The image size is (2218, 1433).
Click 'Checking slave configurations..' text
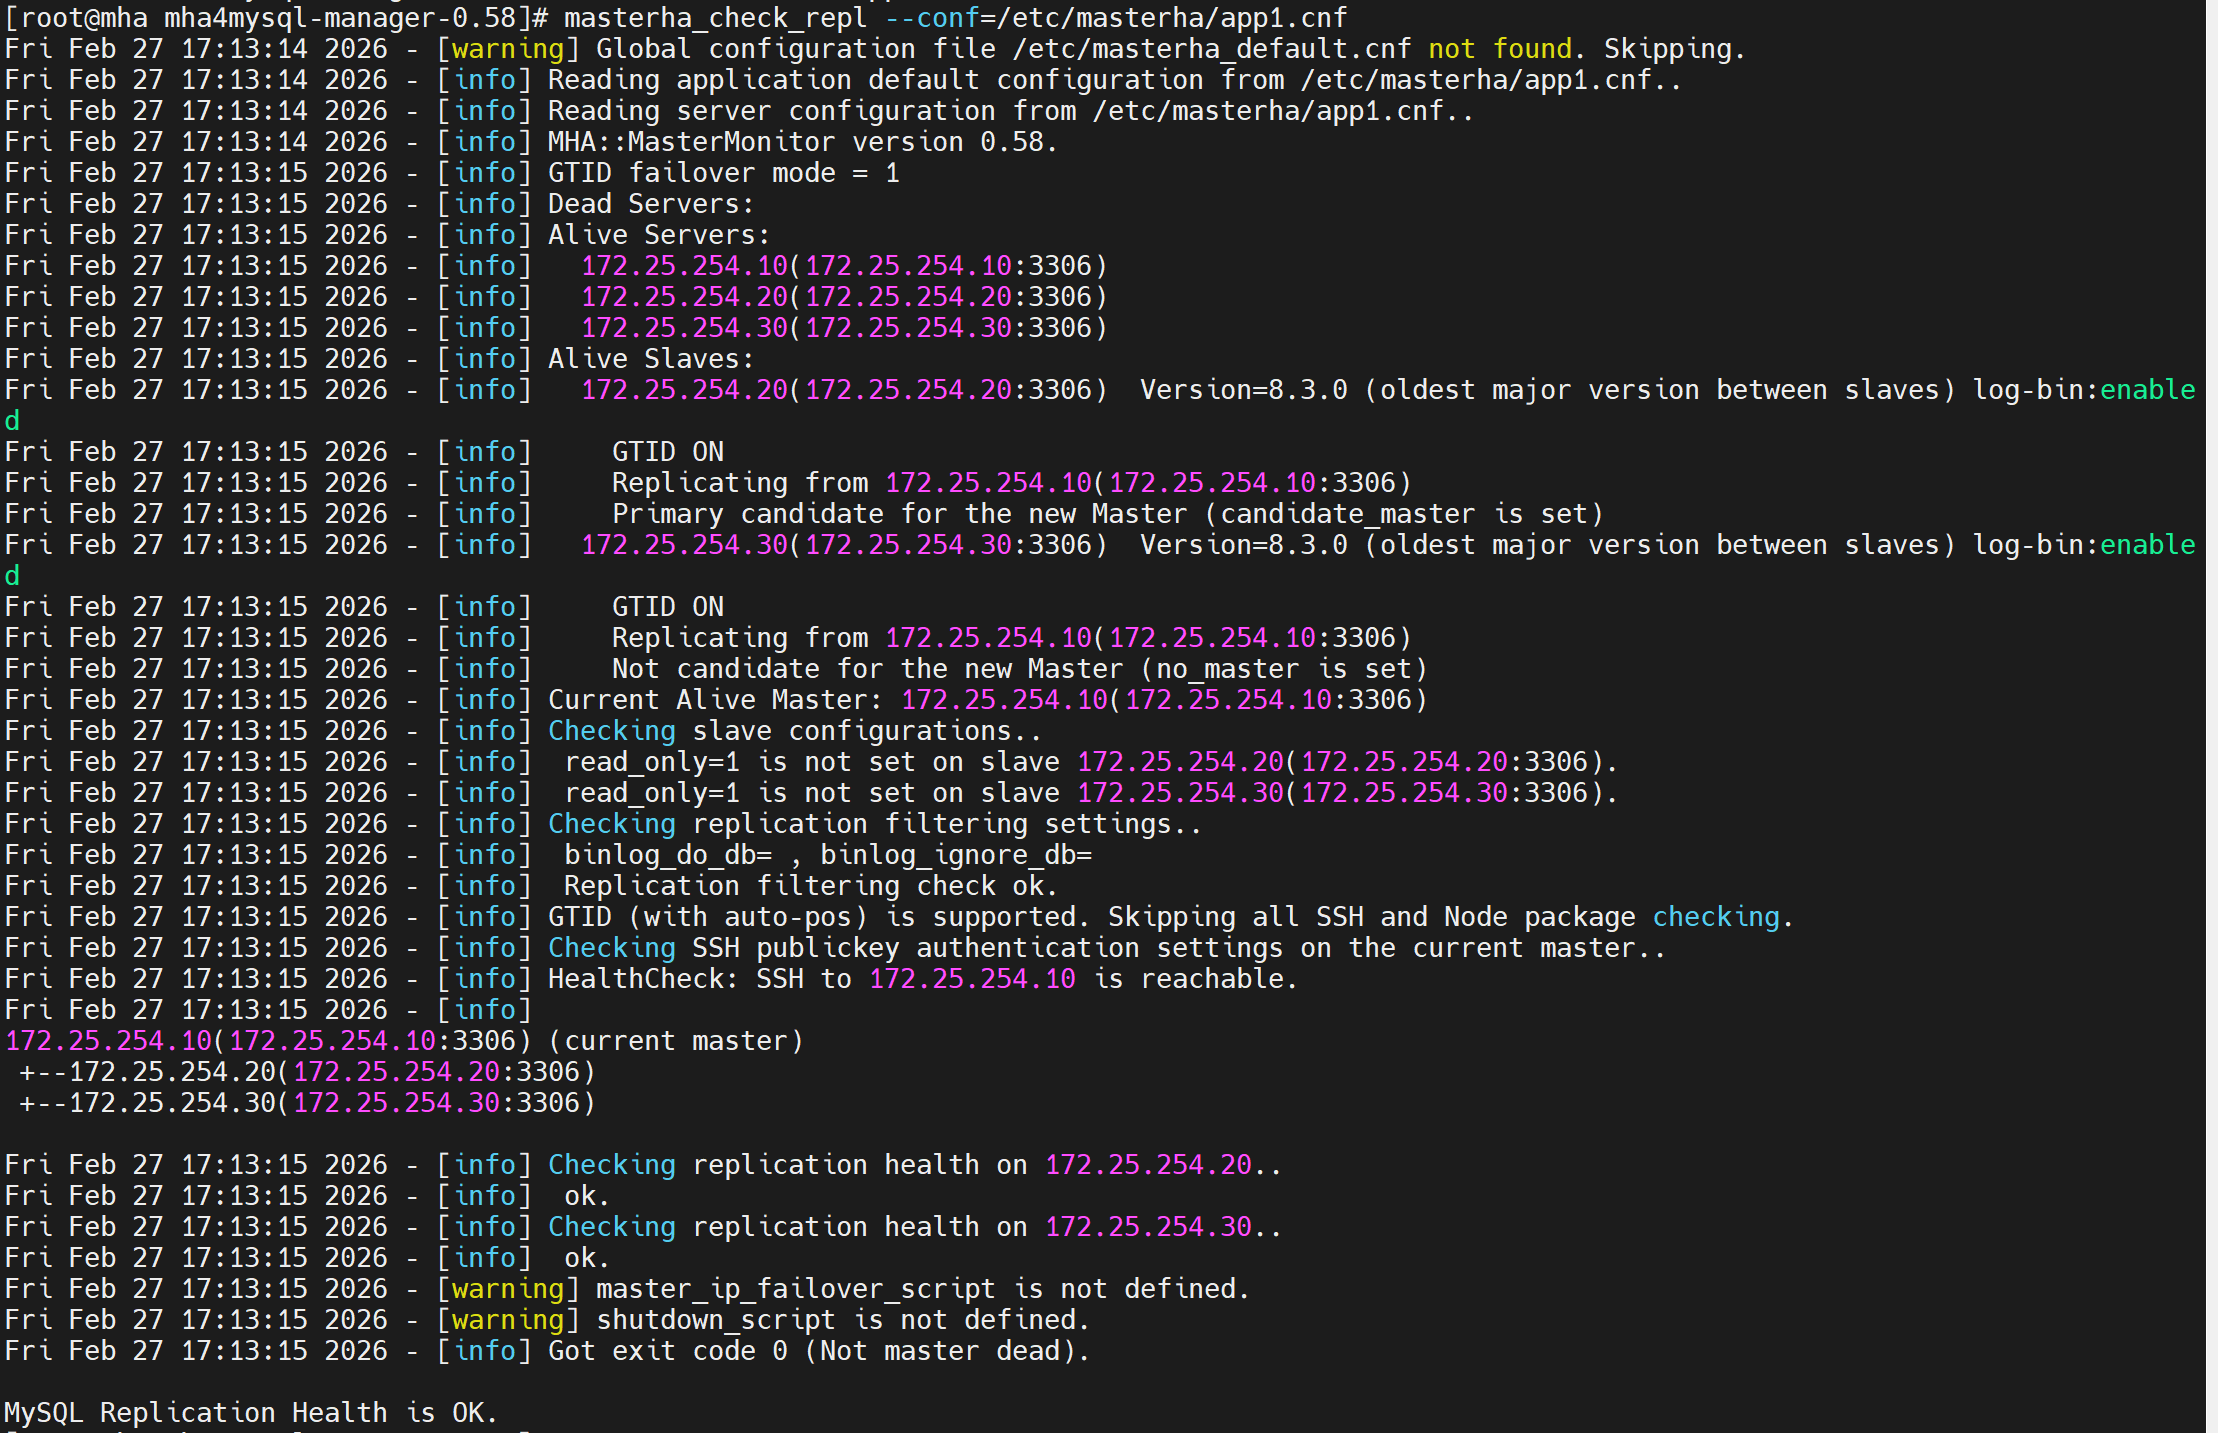coord(795,731)
